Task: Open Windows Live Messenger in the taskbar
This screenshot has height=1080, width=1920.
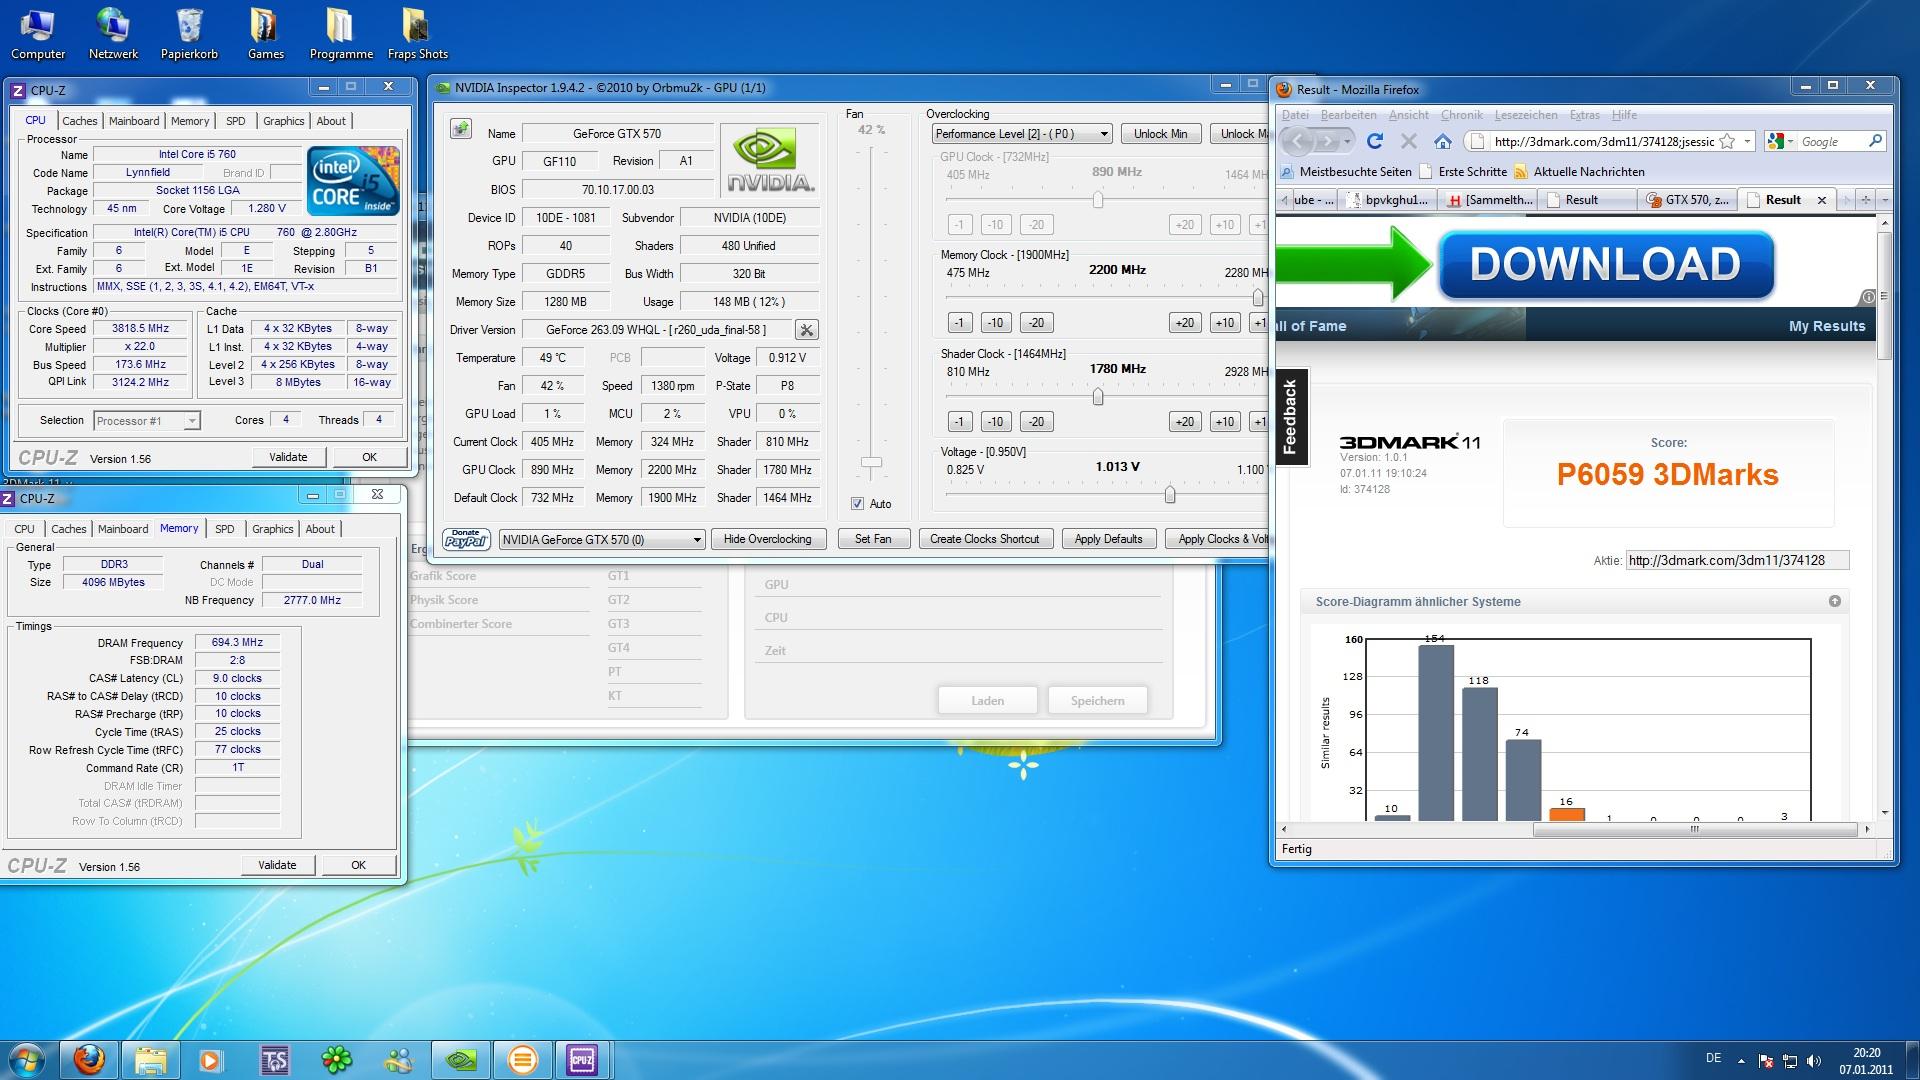Action: point(399,1059)
